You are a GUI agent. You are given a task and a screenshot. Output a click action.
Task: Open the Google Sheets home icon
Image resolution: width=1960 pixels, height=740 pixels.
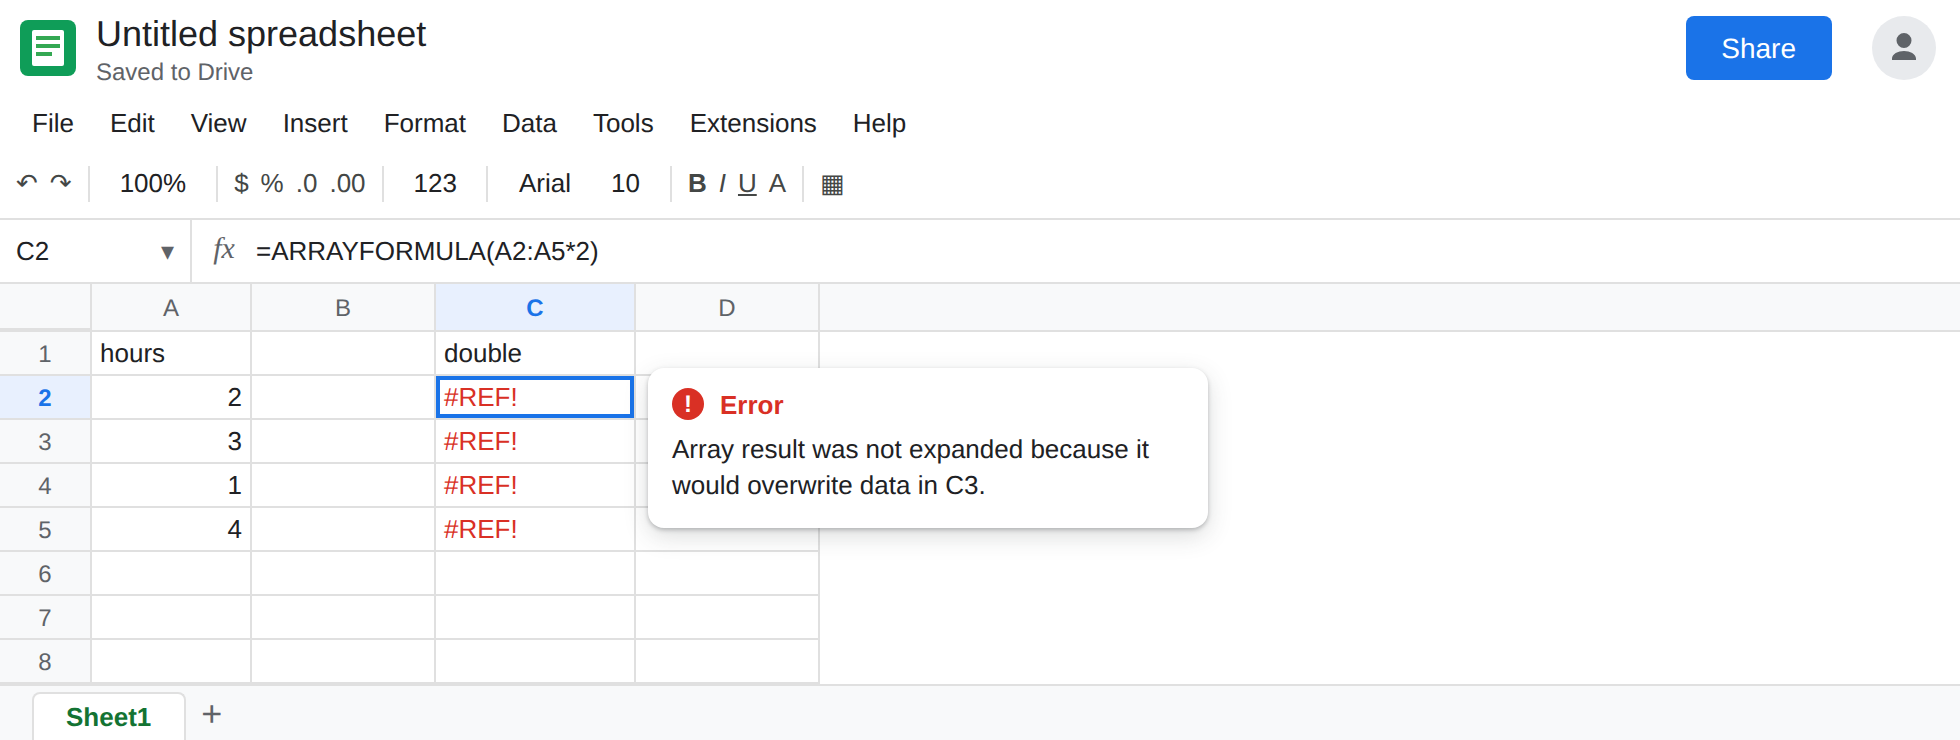48,48
